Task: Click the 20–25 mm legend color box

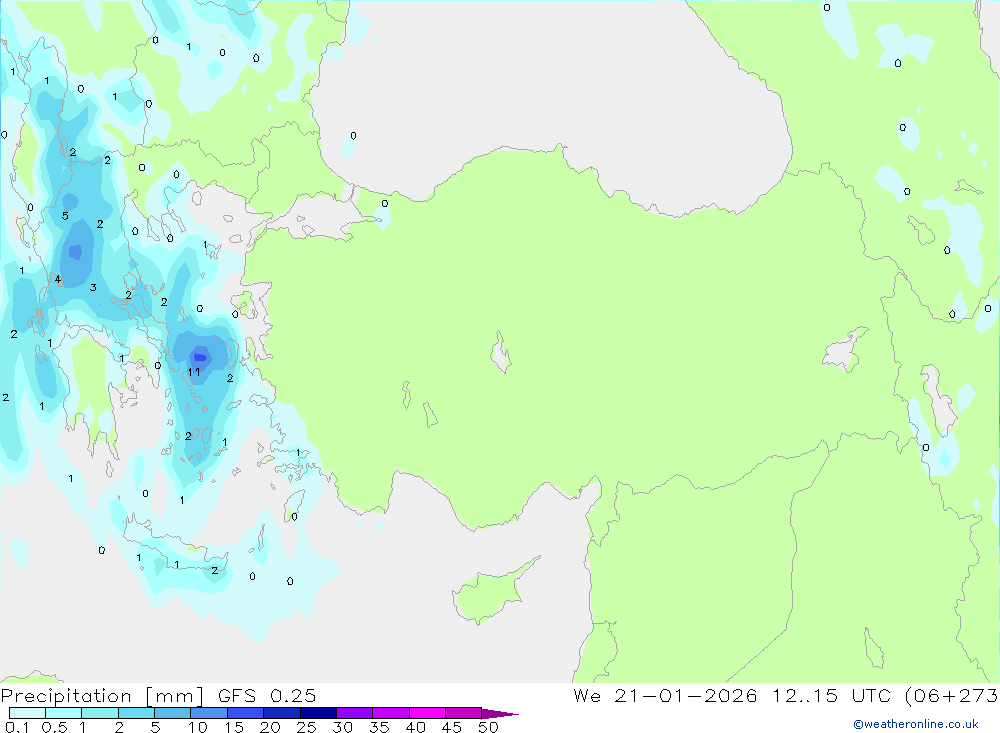Action: tap(282, 713)
